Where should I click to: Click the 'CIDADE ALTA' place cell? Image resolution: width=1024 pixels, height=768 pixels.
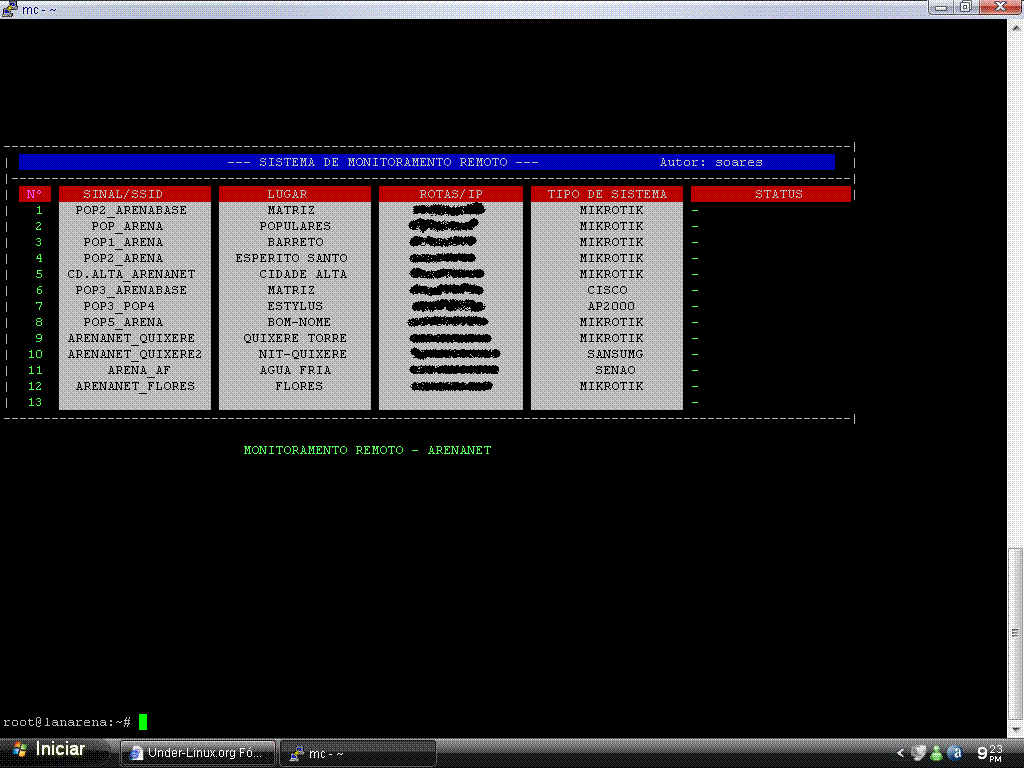[302, 274]
